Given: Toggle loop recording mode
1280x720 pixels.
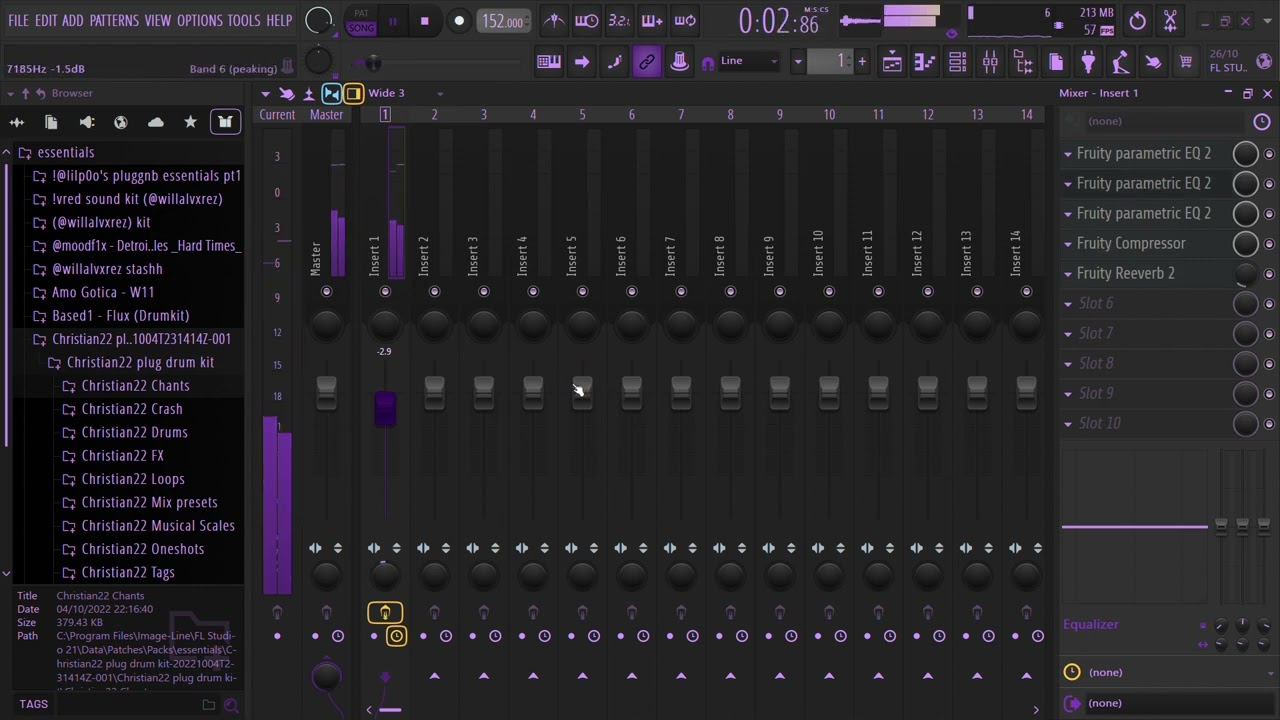Looking at the screenshot, I should coord(685,20).
